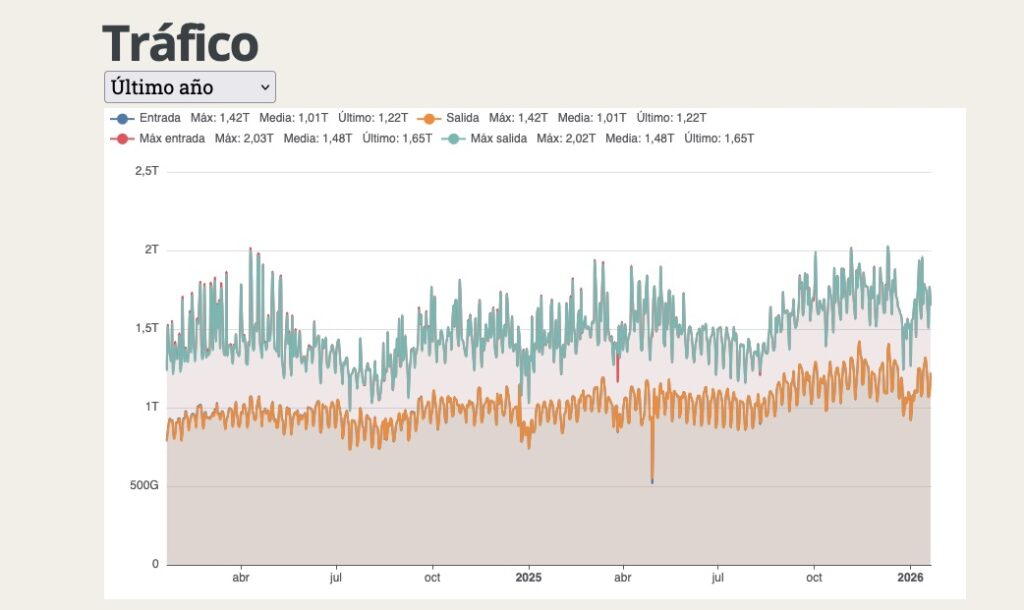
Task: Open the 'Último año' time range dropdown
Action: coord(189,87)
